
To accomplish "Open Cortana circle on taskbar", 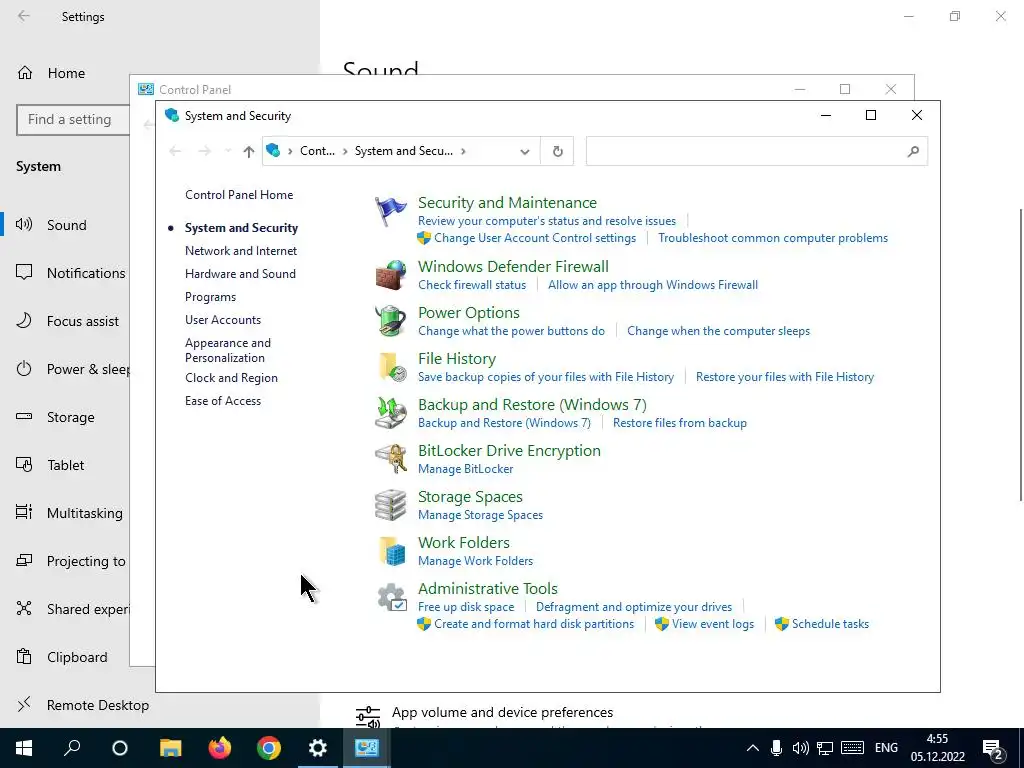I will (x=120, y=748).
